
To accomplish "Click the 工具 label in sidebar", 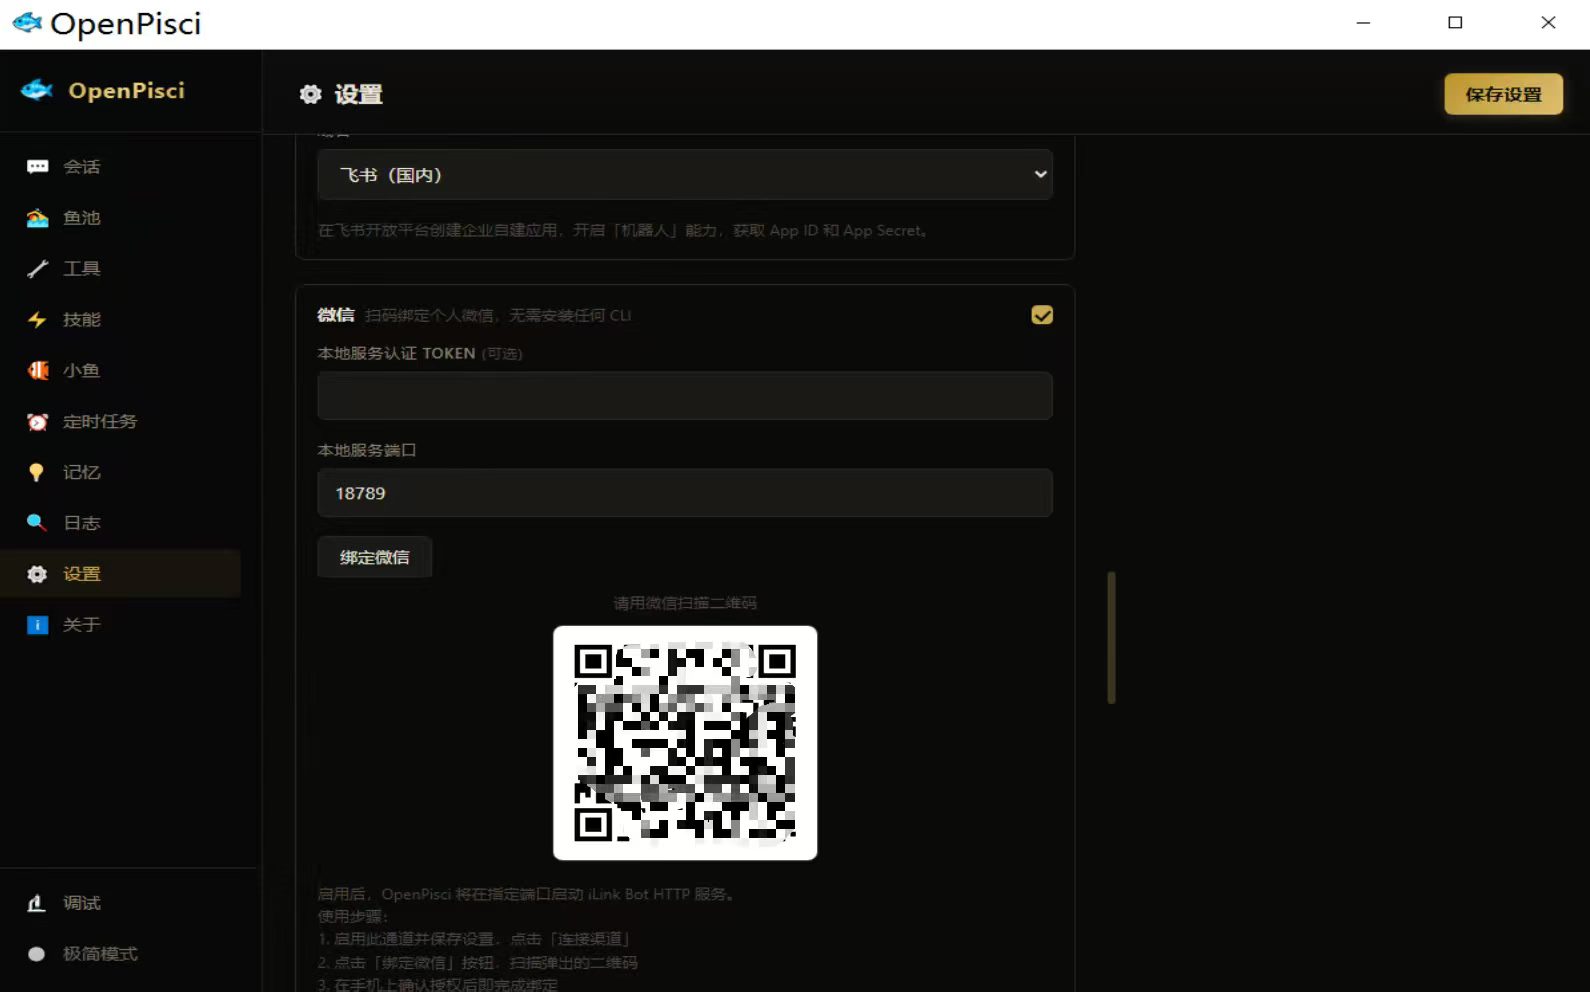I will tap(82, 269).
